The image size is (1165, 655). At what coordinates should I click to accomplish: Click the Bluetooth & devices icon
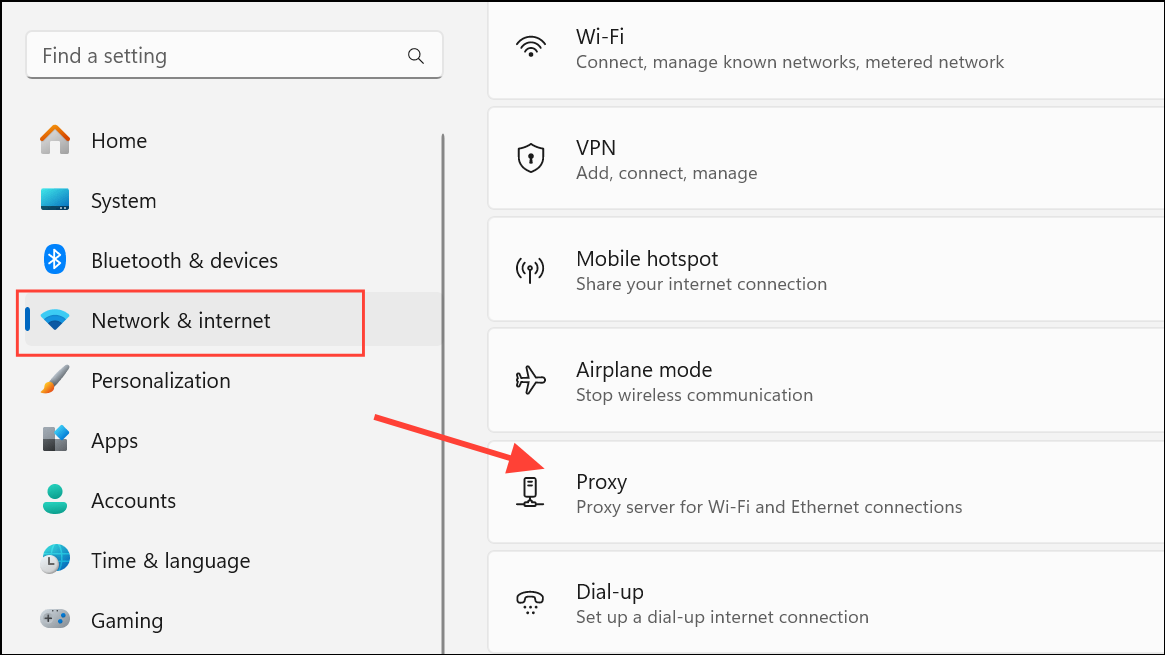[56, 260]
